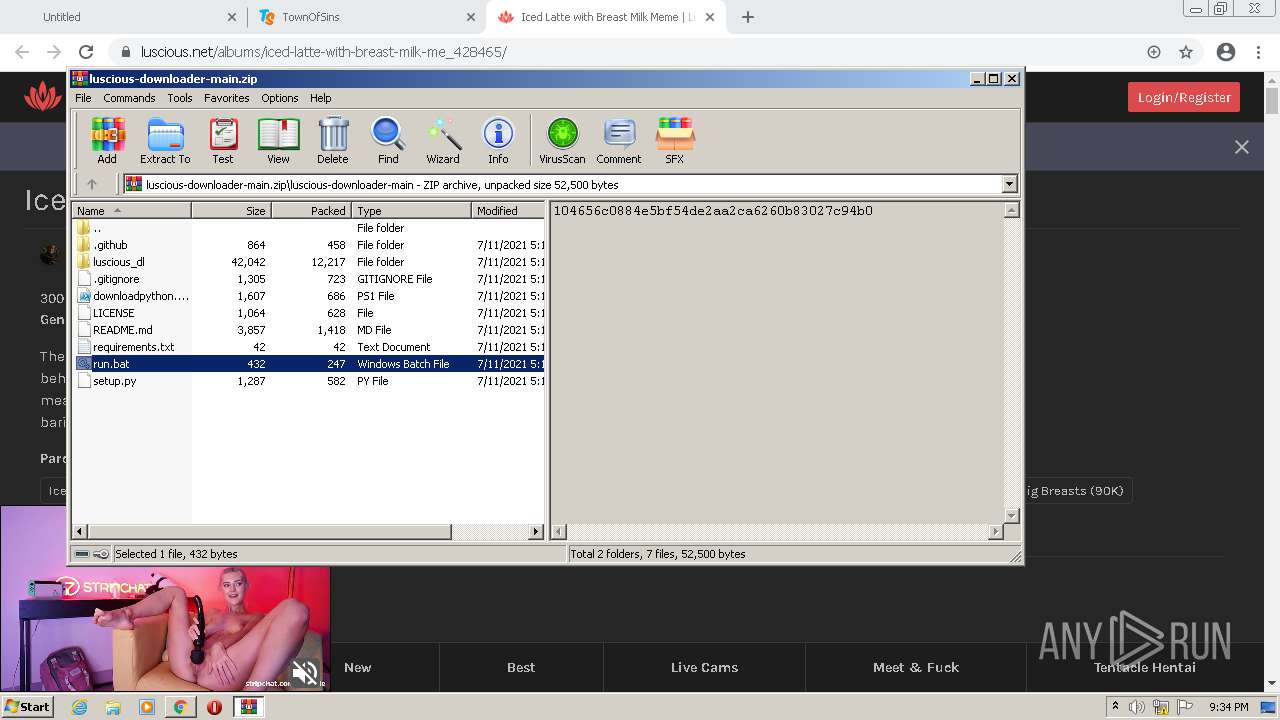Click comment pane scroll up arrow
1280x720 pixels.
tap(1011, 210)
